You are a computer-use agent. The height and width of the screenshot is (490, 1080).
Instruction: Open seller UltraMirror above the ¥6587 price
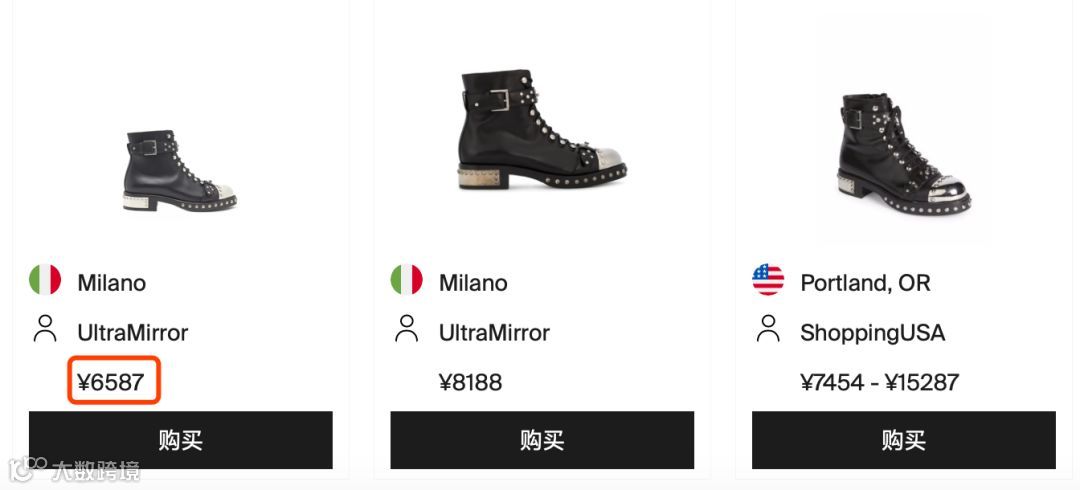(132, 333)
